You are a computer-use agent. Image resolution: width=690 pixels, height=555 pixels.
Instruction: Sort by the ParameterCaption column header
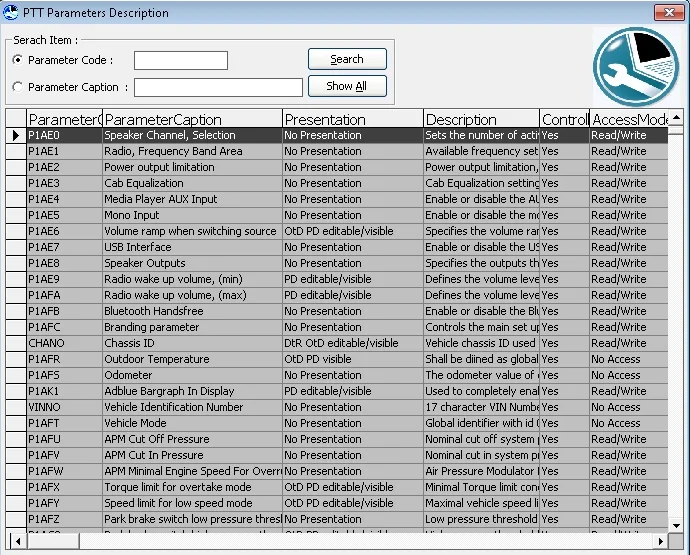[x=192, y=119]
